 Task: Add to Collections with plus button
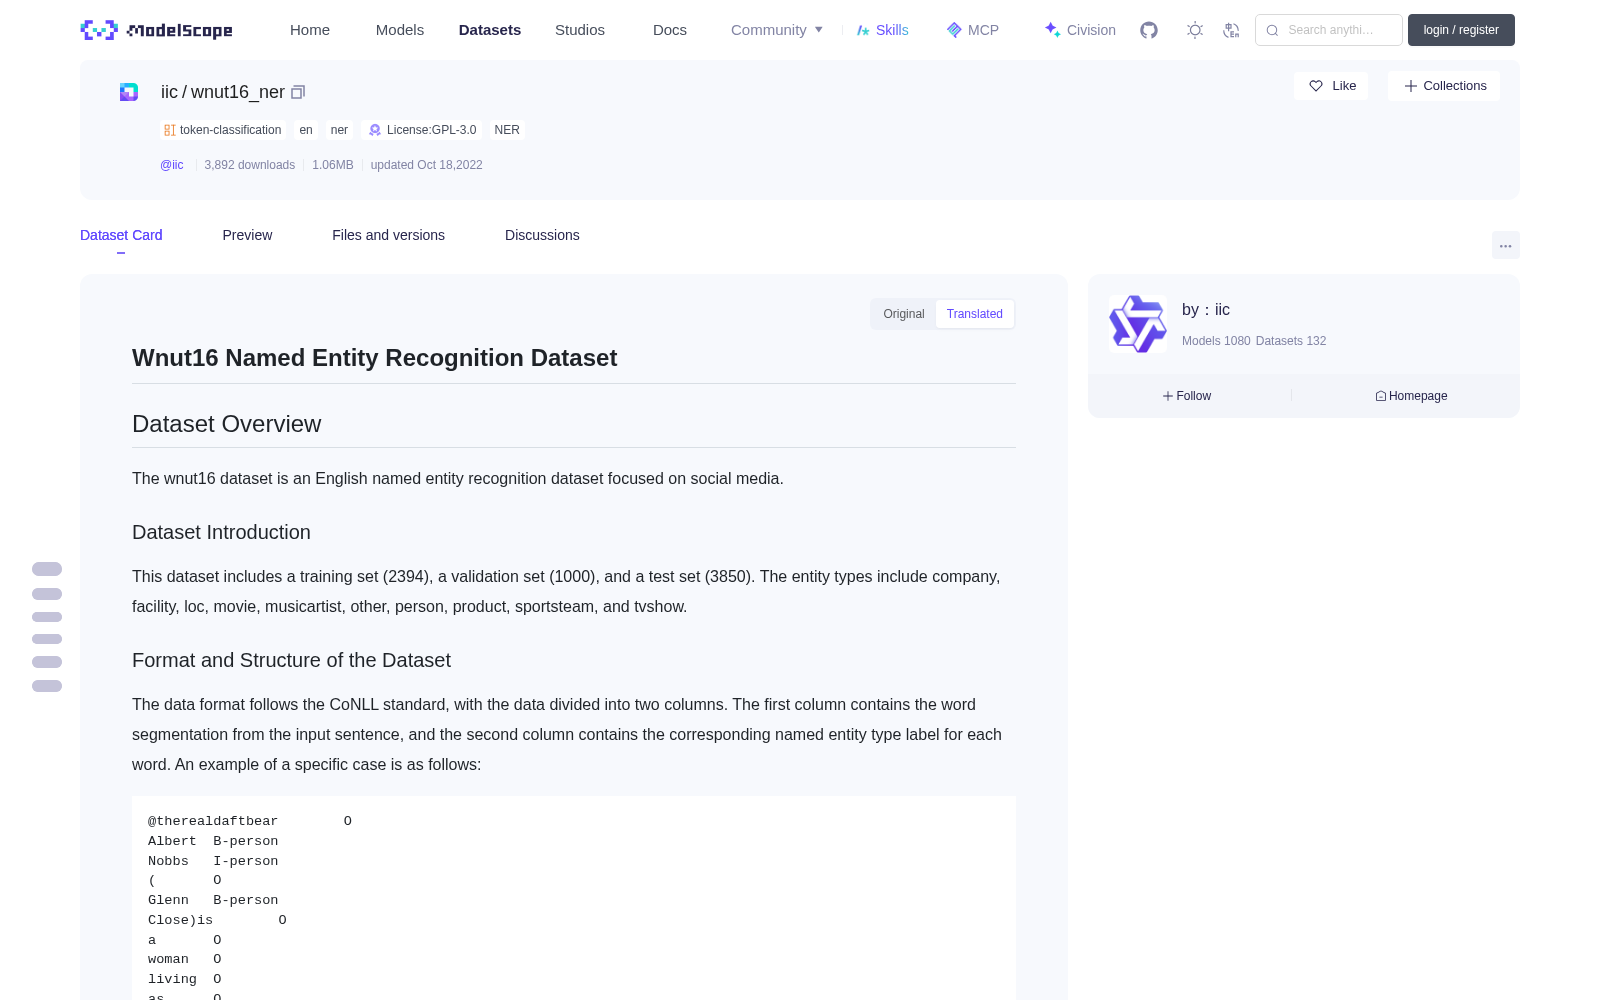point(1444,86)
